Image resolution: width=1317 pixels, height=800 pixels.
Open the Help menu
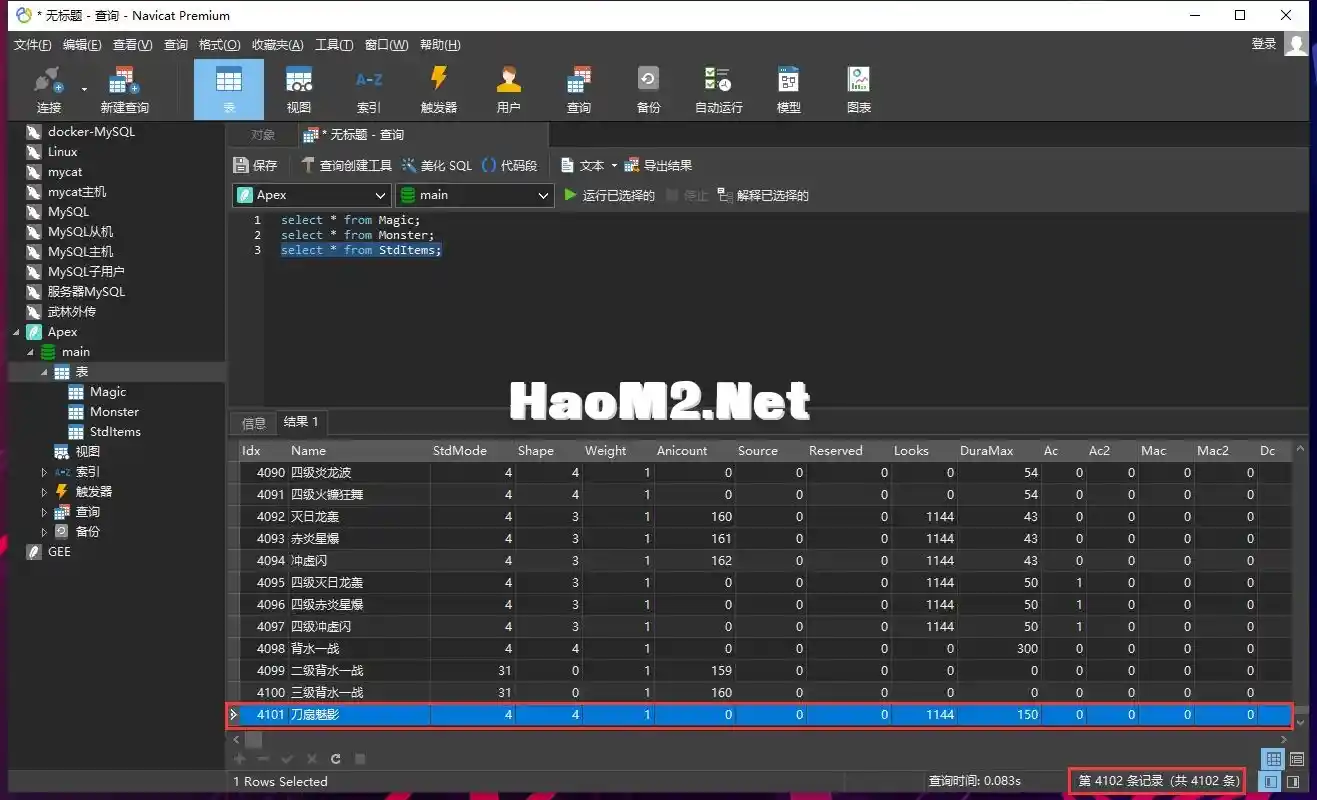click(439, 45)
